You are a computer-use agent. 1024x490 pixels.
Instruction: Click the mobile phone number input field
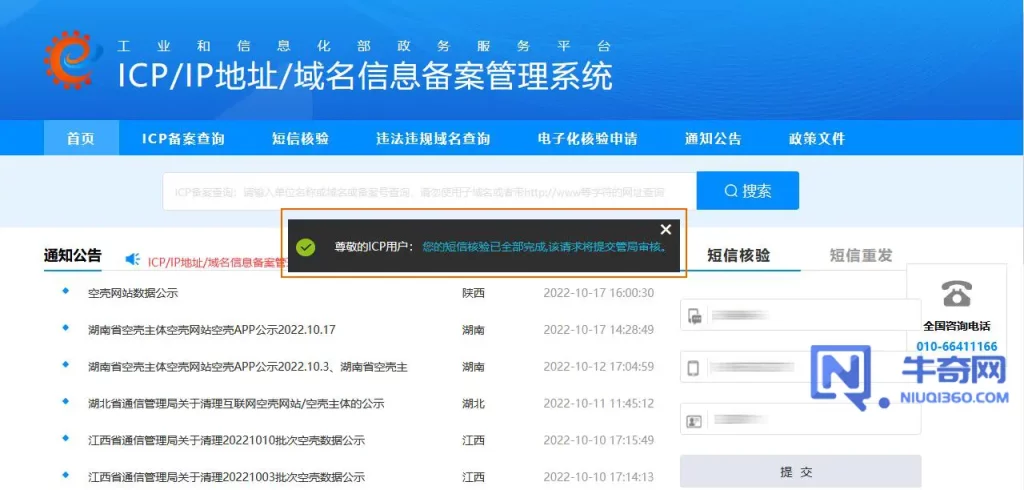(x=801, y=367)
